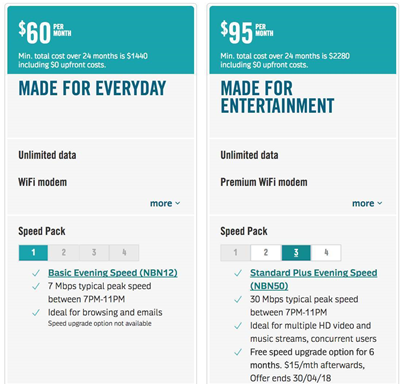Click the chevron beside 'more' in Entertainment plan
This screenshot has height=384, width=400.
380,203
